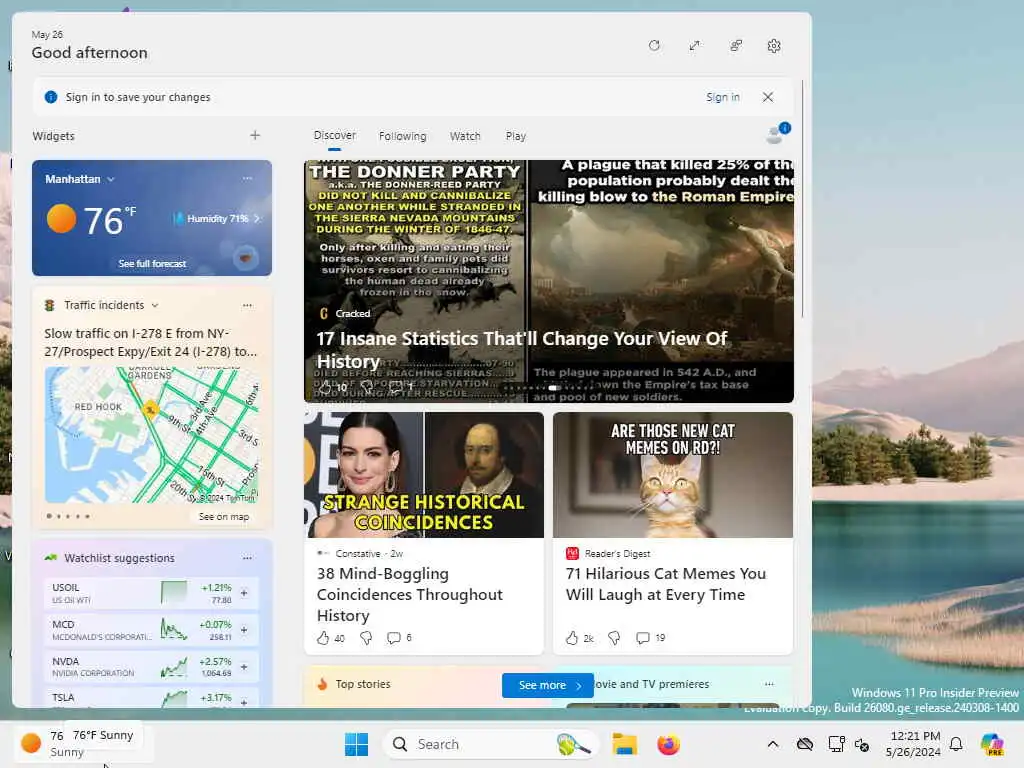Open the cat memes article image
1024x768 pixels.
pyautogui.click(x=673, y=475)
